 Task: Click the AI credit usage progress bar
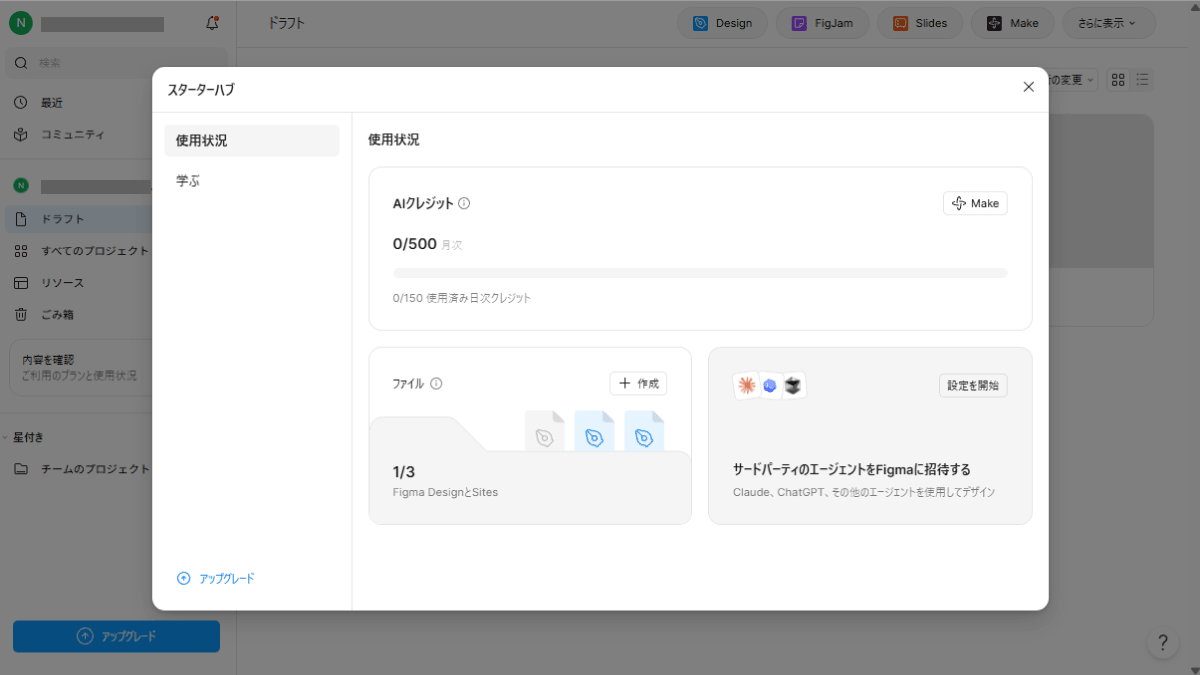click(x=700, y=272)
